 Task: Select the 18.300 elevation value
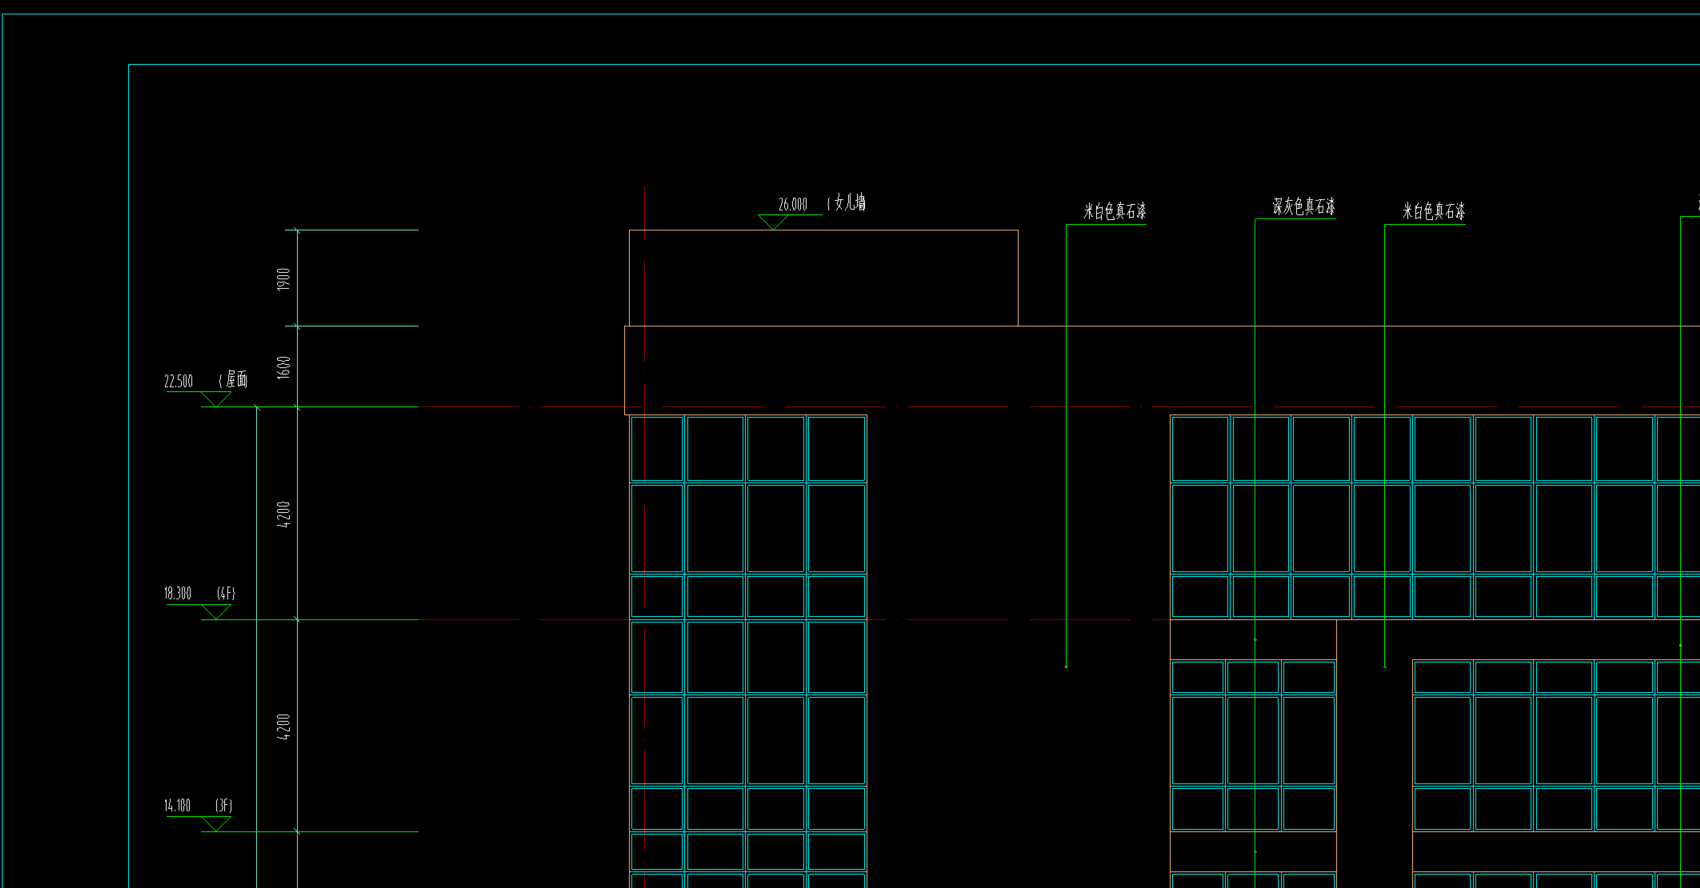[178, 593]
